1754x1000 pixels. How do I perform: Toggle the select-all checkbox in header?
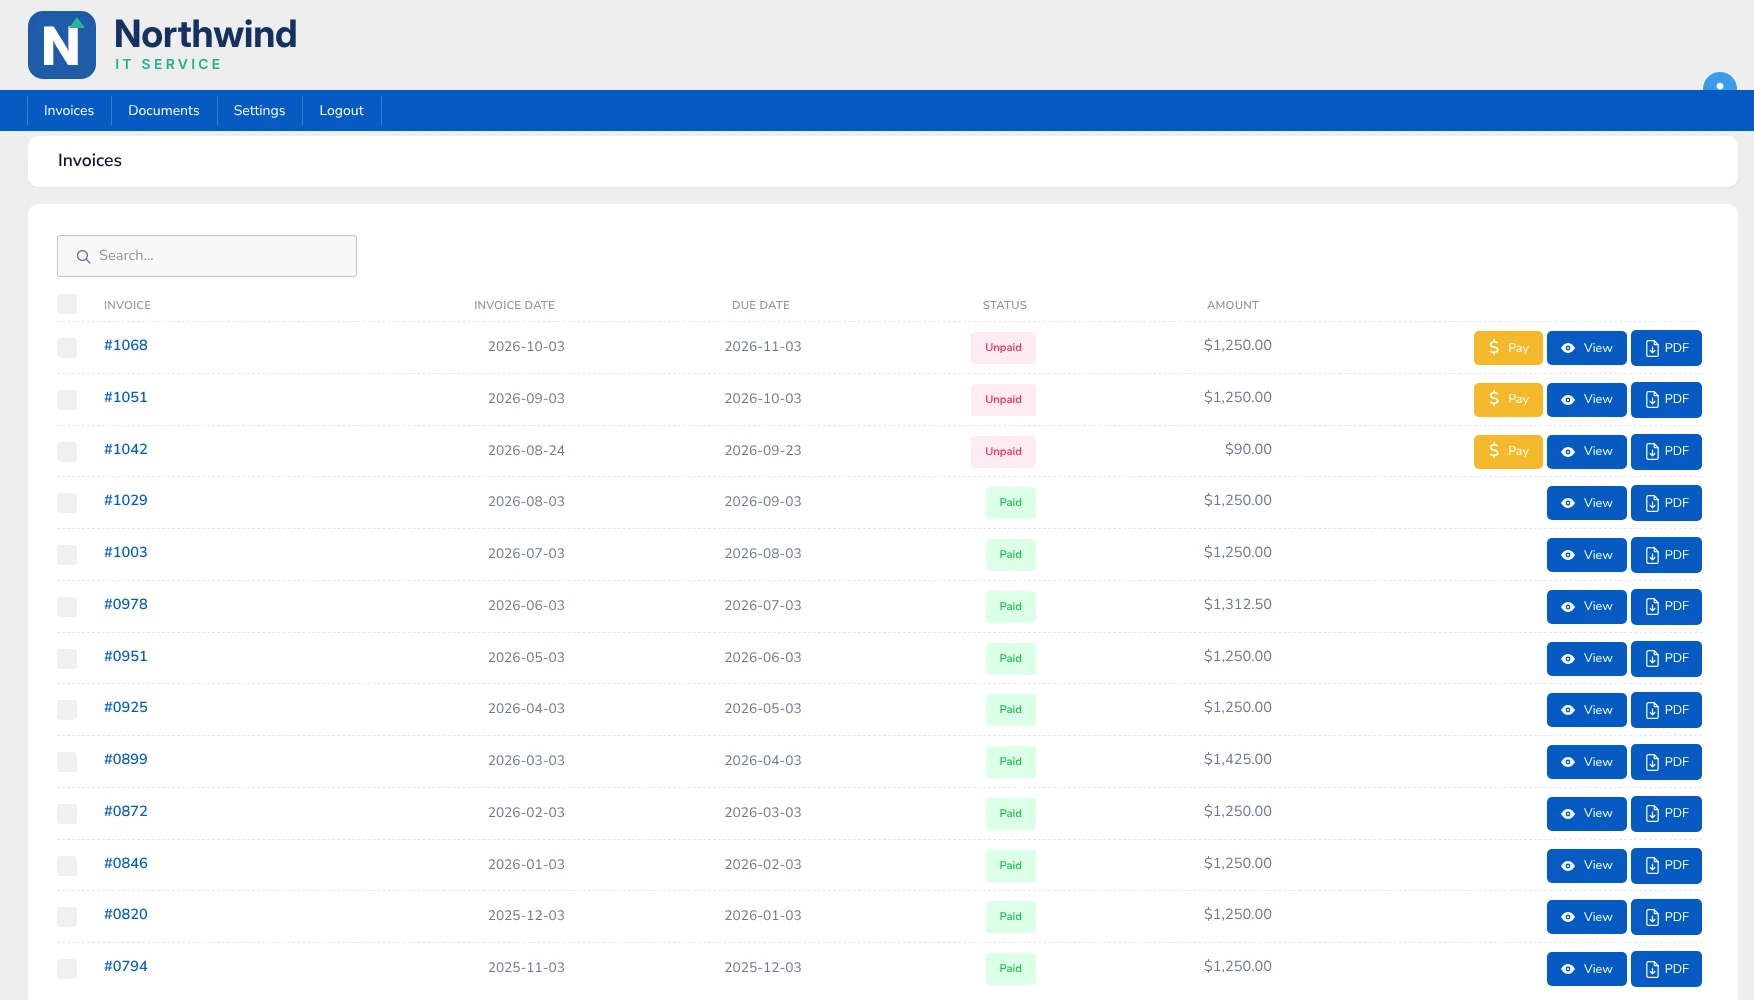[67, 304]
